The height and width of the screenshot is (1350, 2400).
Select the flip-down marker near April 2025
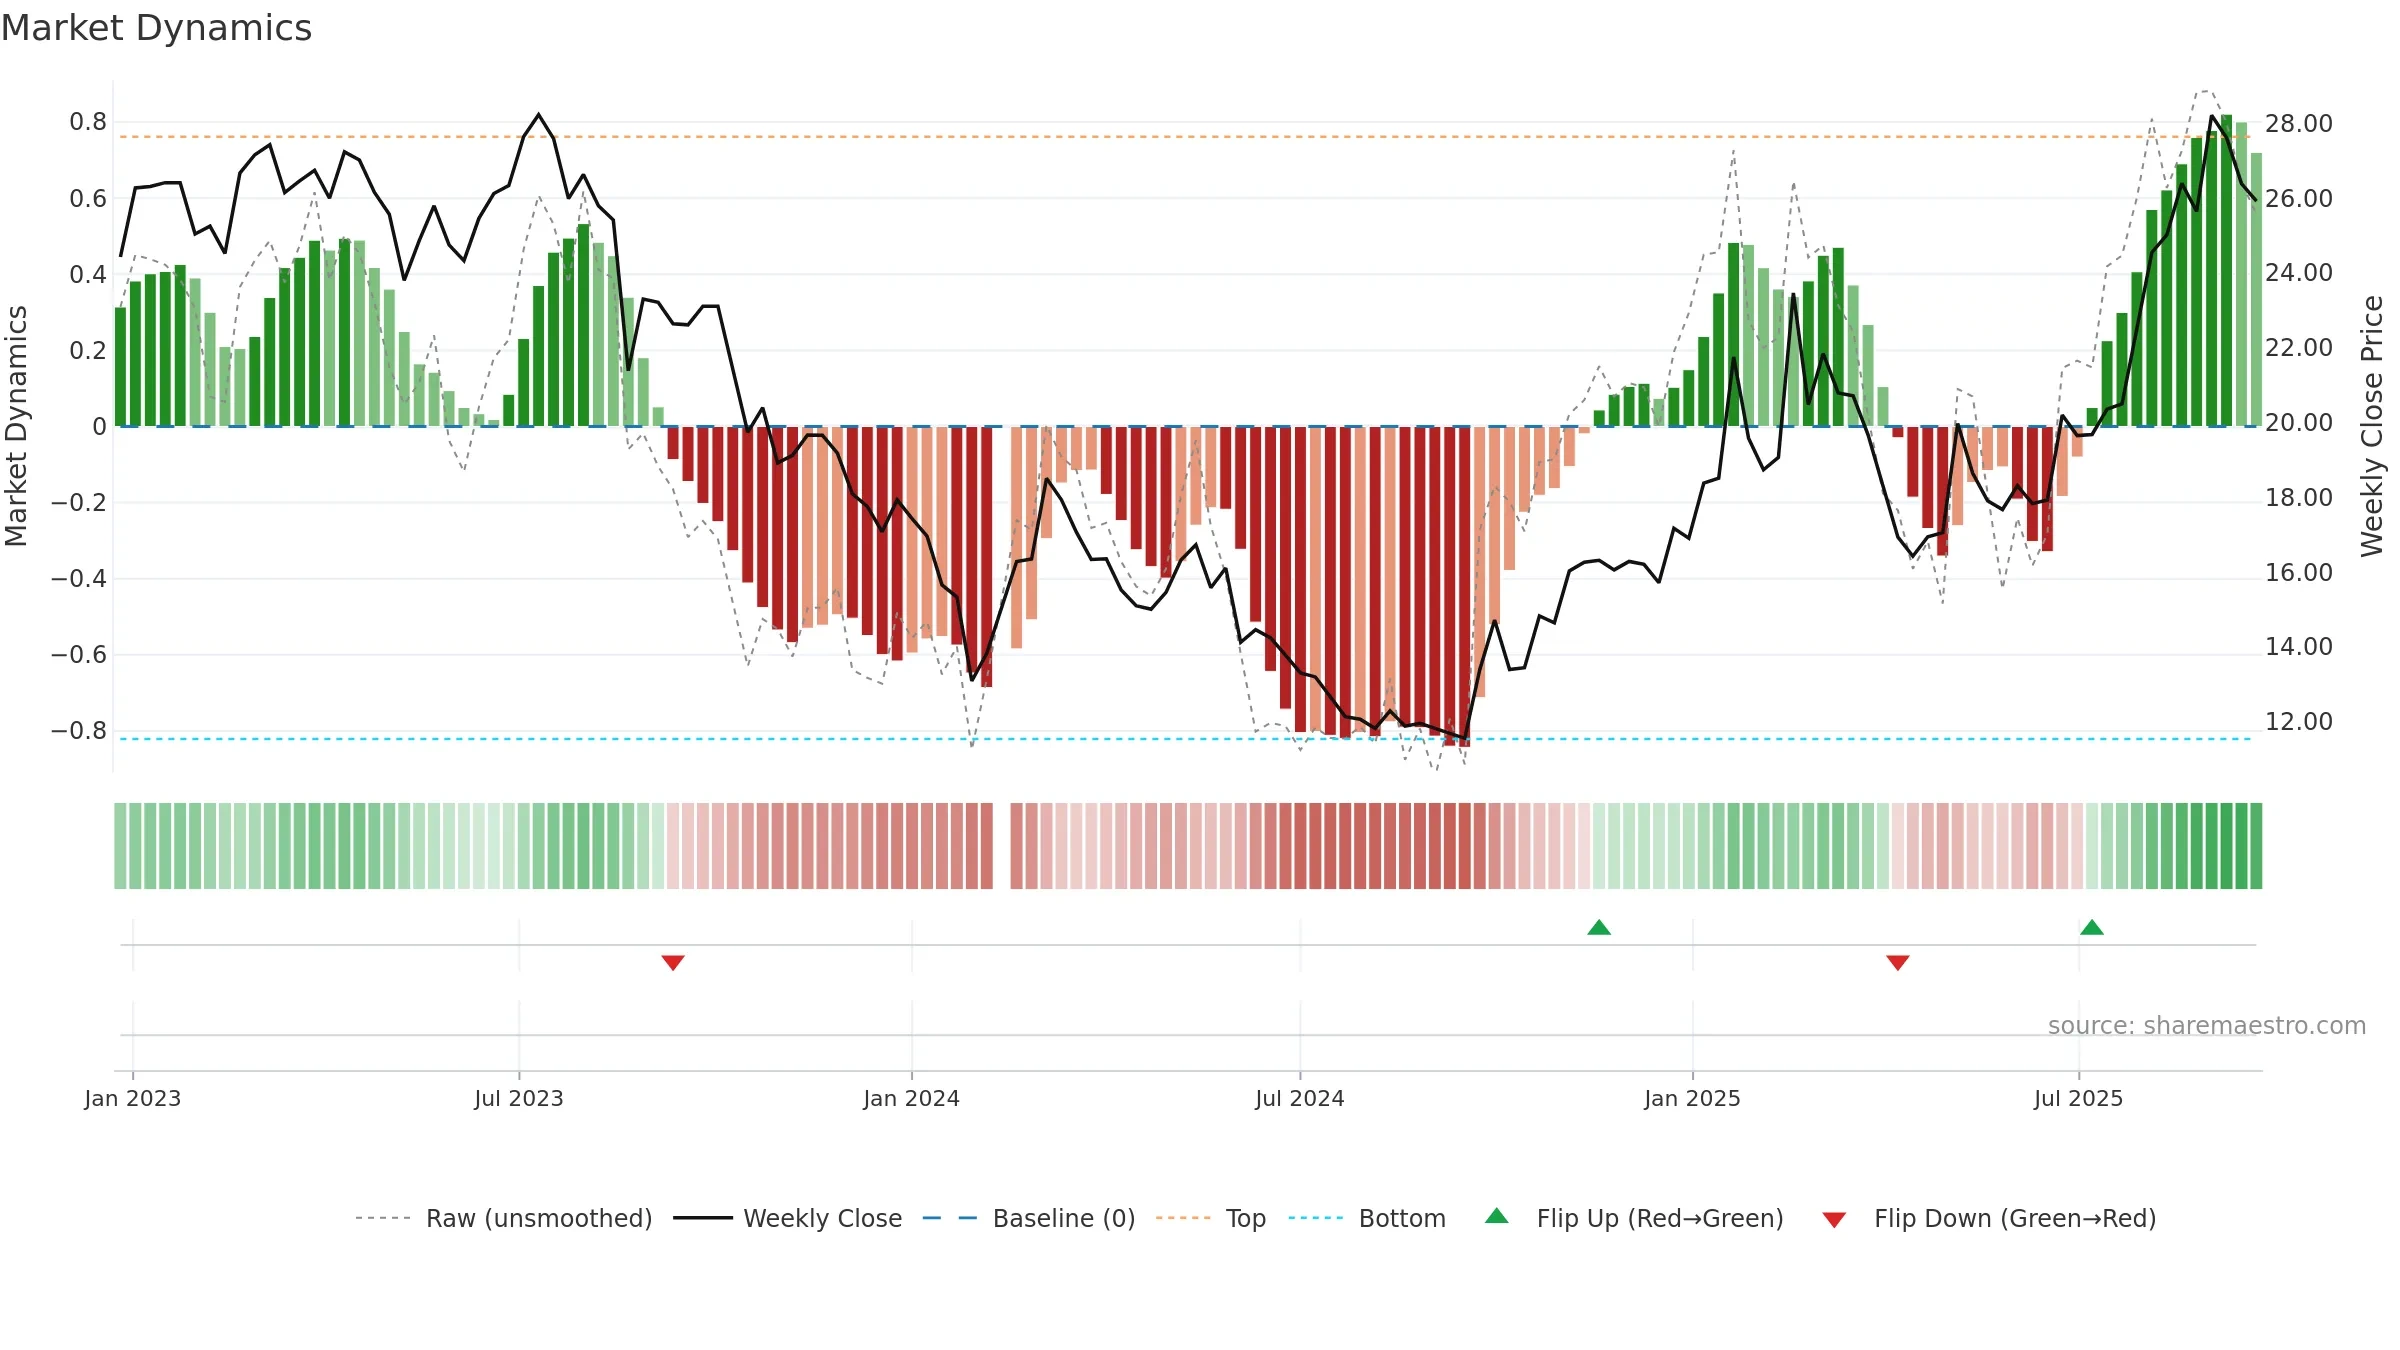pyautogui.click(x=1898, y=962)
